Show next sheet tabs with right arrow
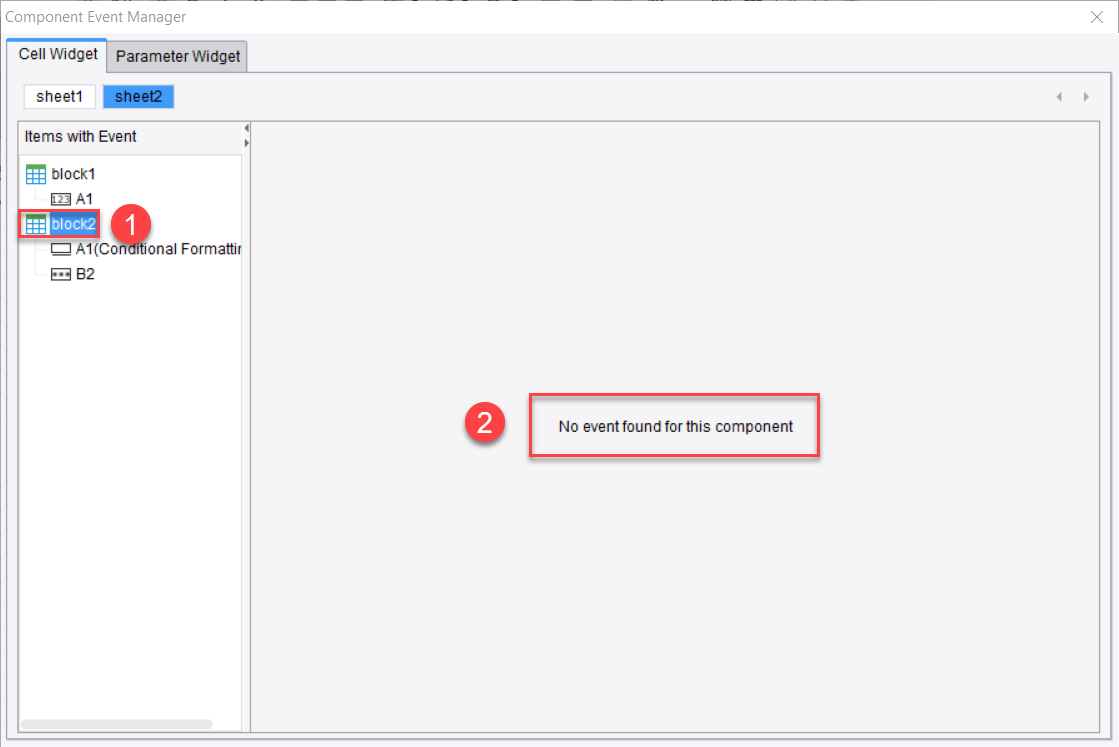Screen dimensions: 1119x747 click(x=1086, y=96)
